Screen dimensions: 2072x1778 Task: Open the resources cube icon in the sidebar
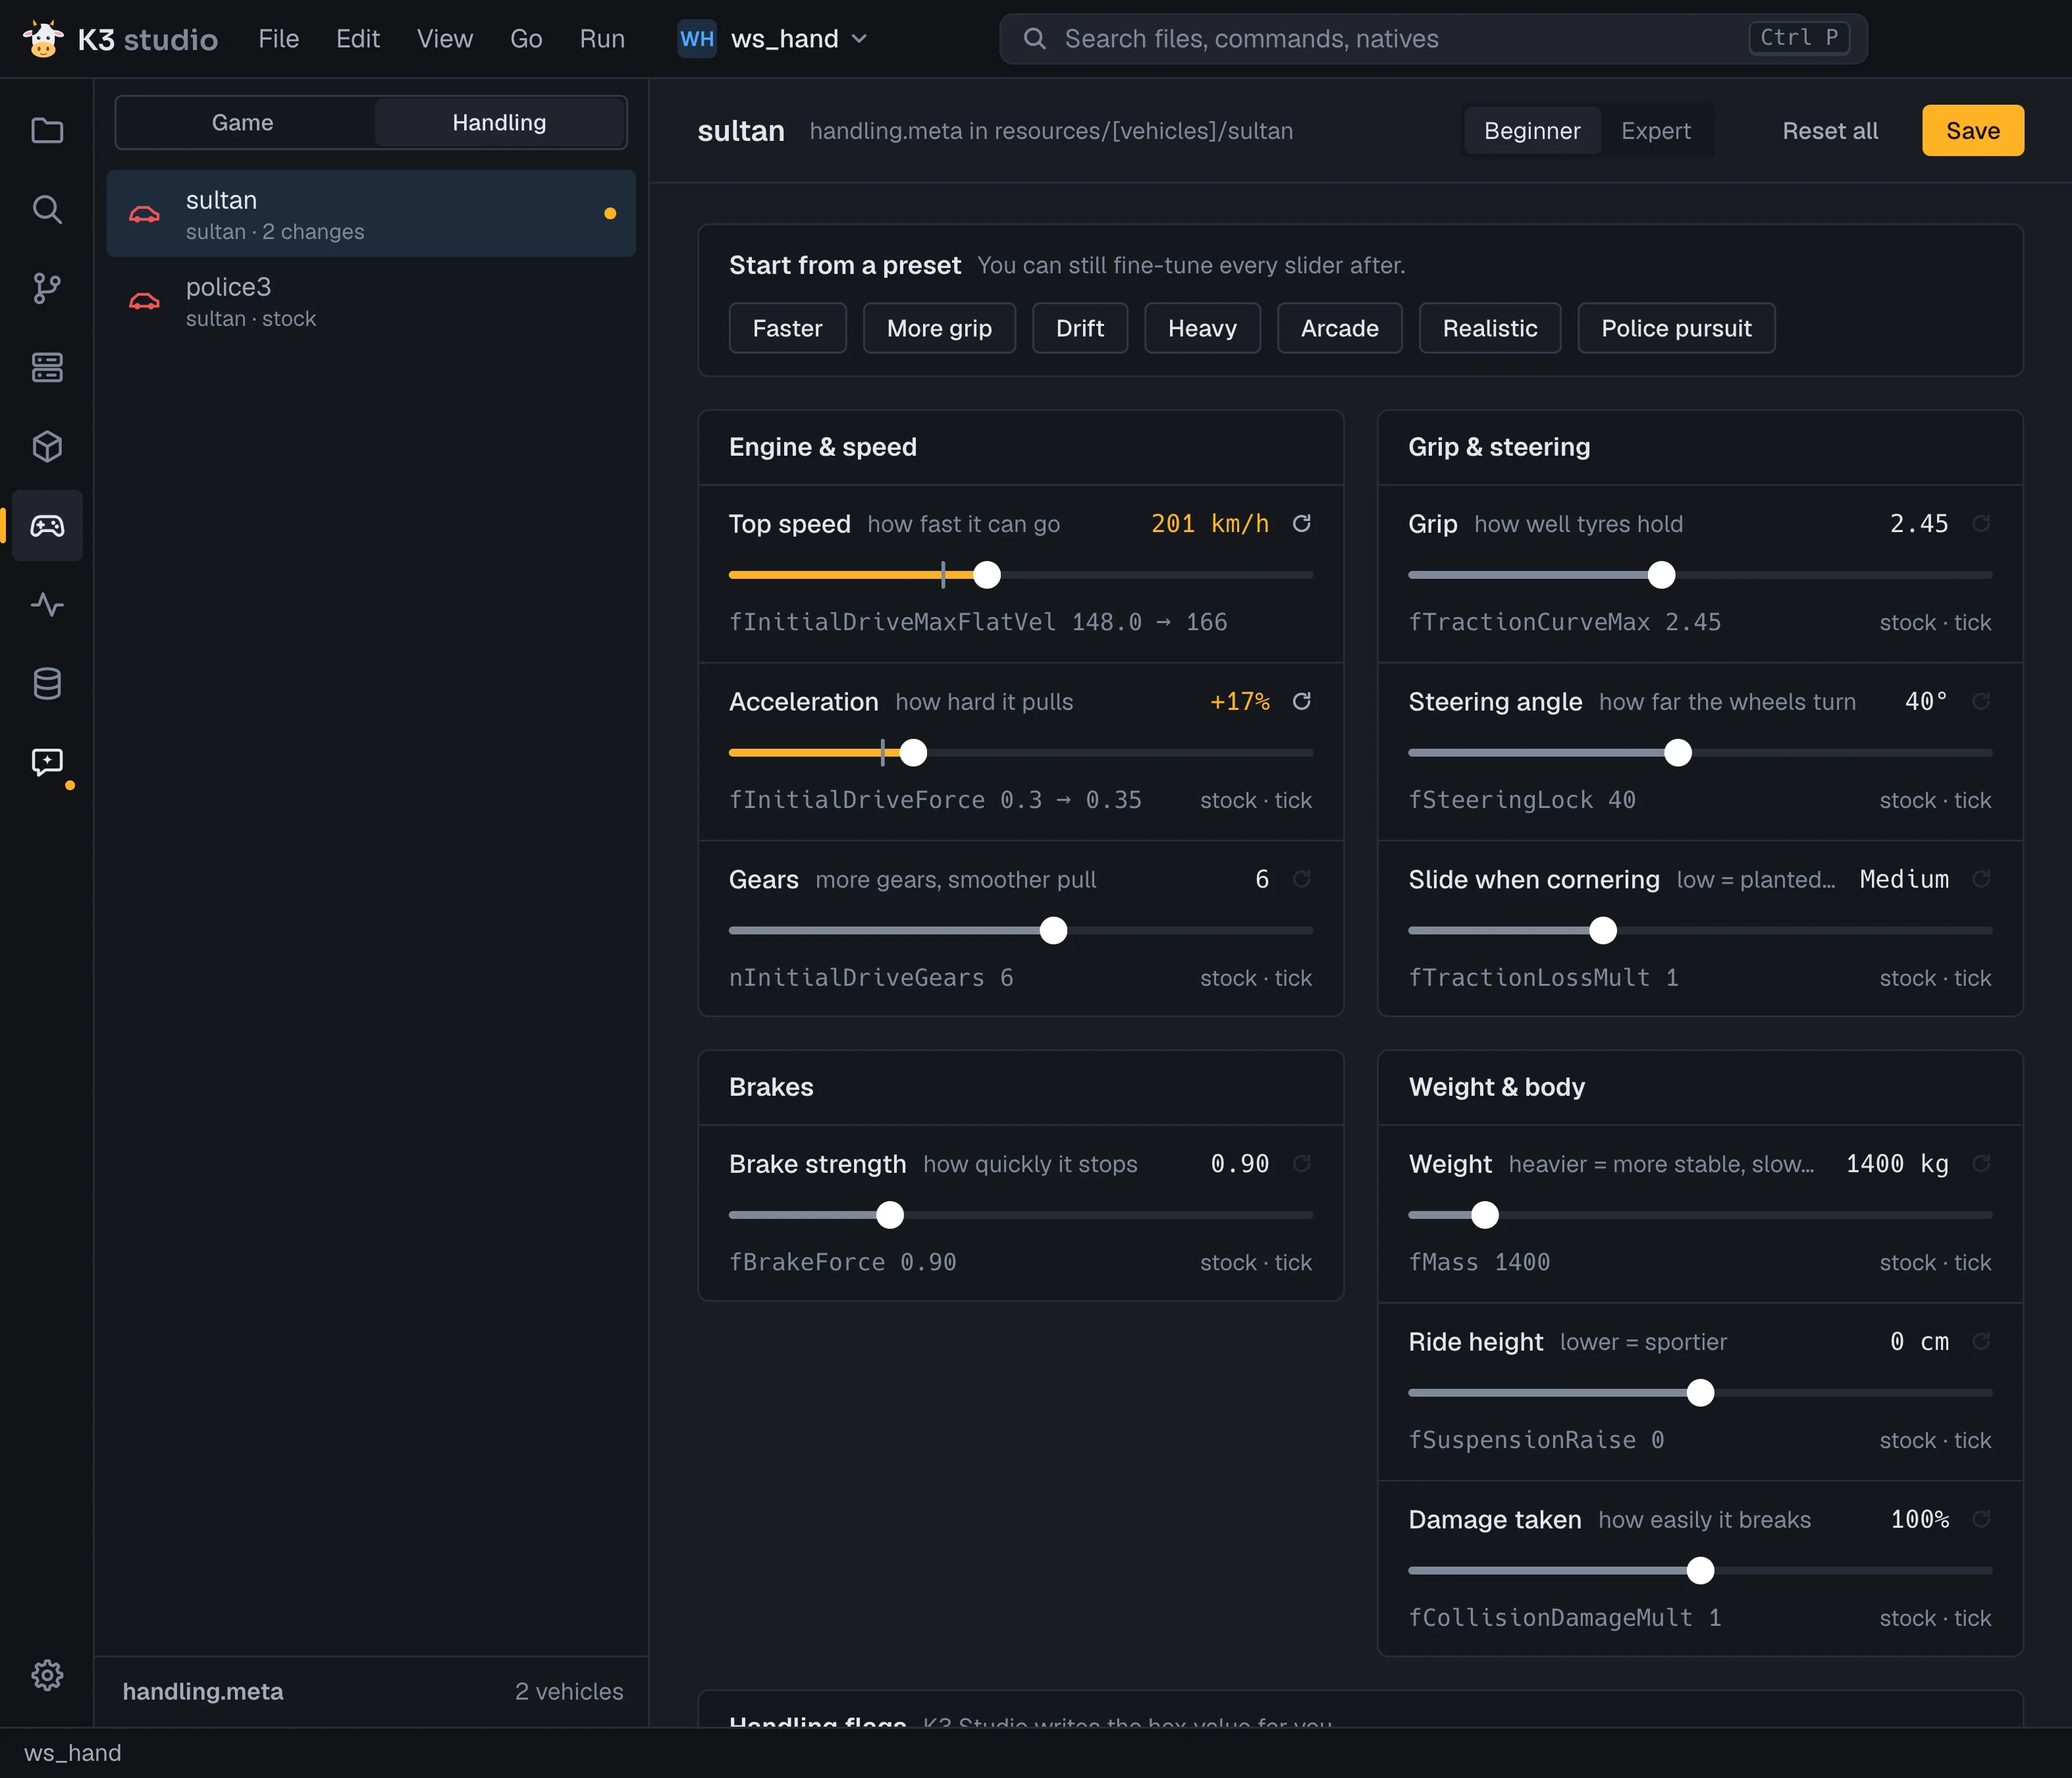(47, 447)
